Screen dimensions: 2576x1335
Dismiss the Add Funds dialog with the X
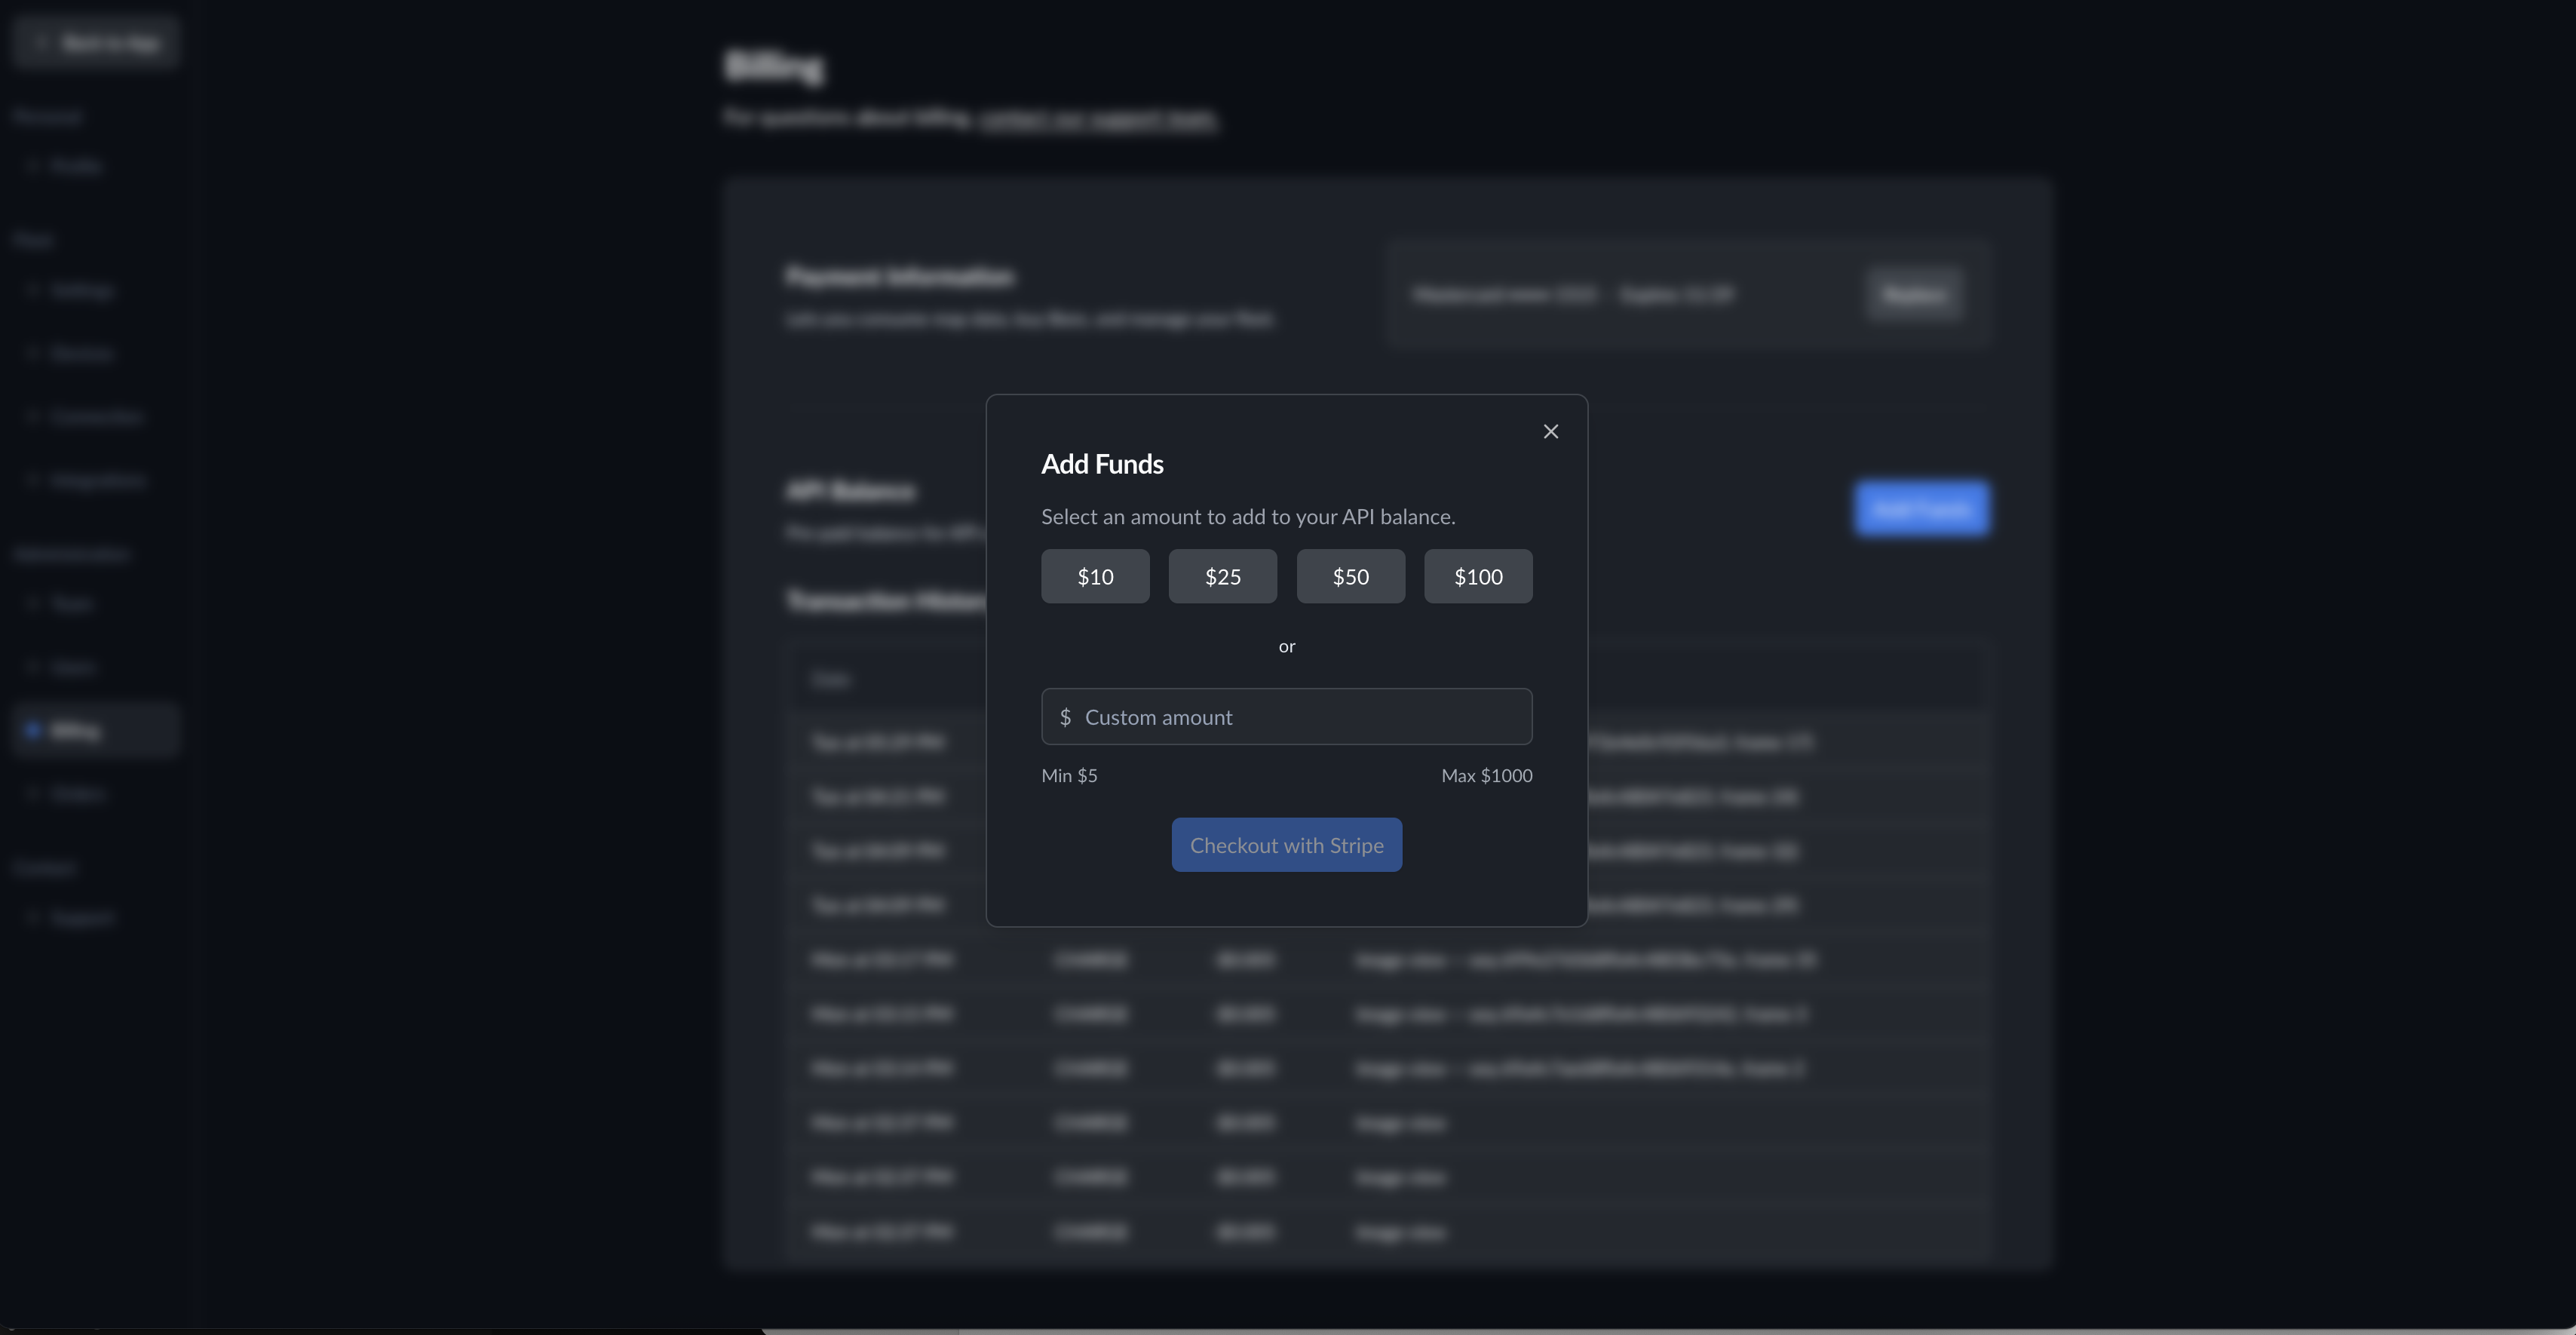click(1551, 431)
